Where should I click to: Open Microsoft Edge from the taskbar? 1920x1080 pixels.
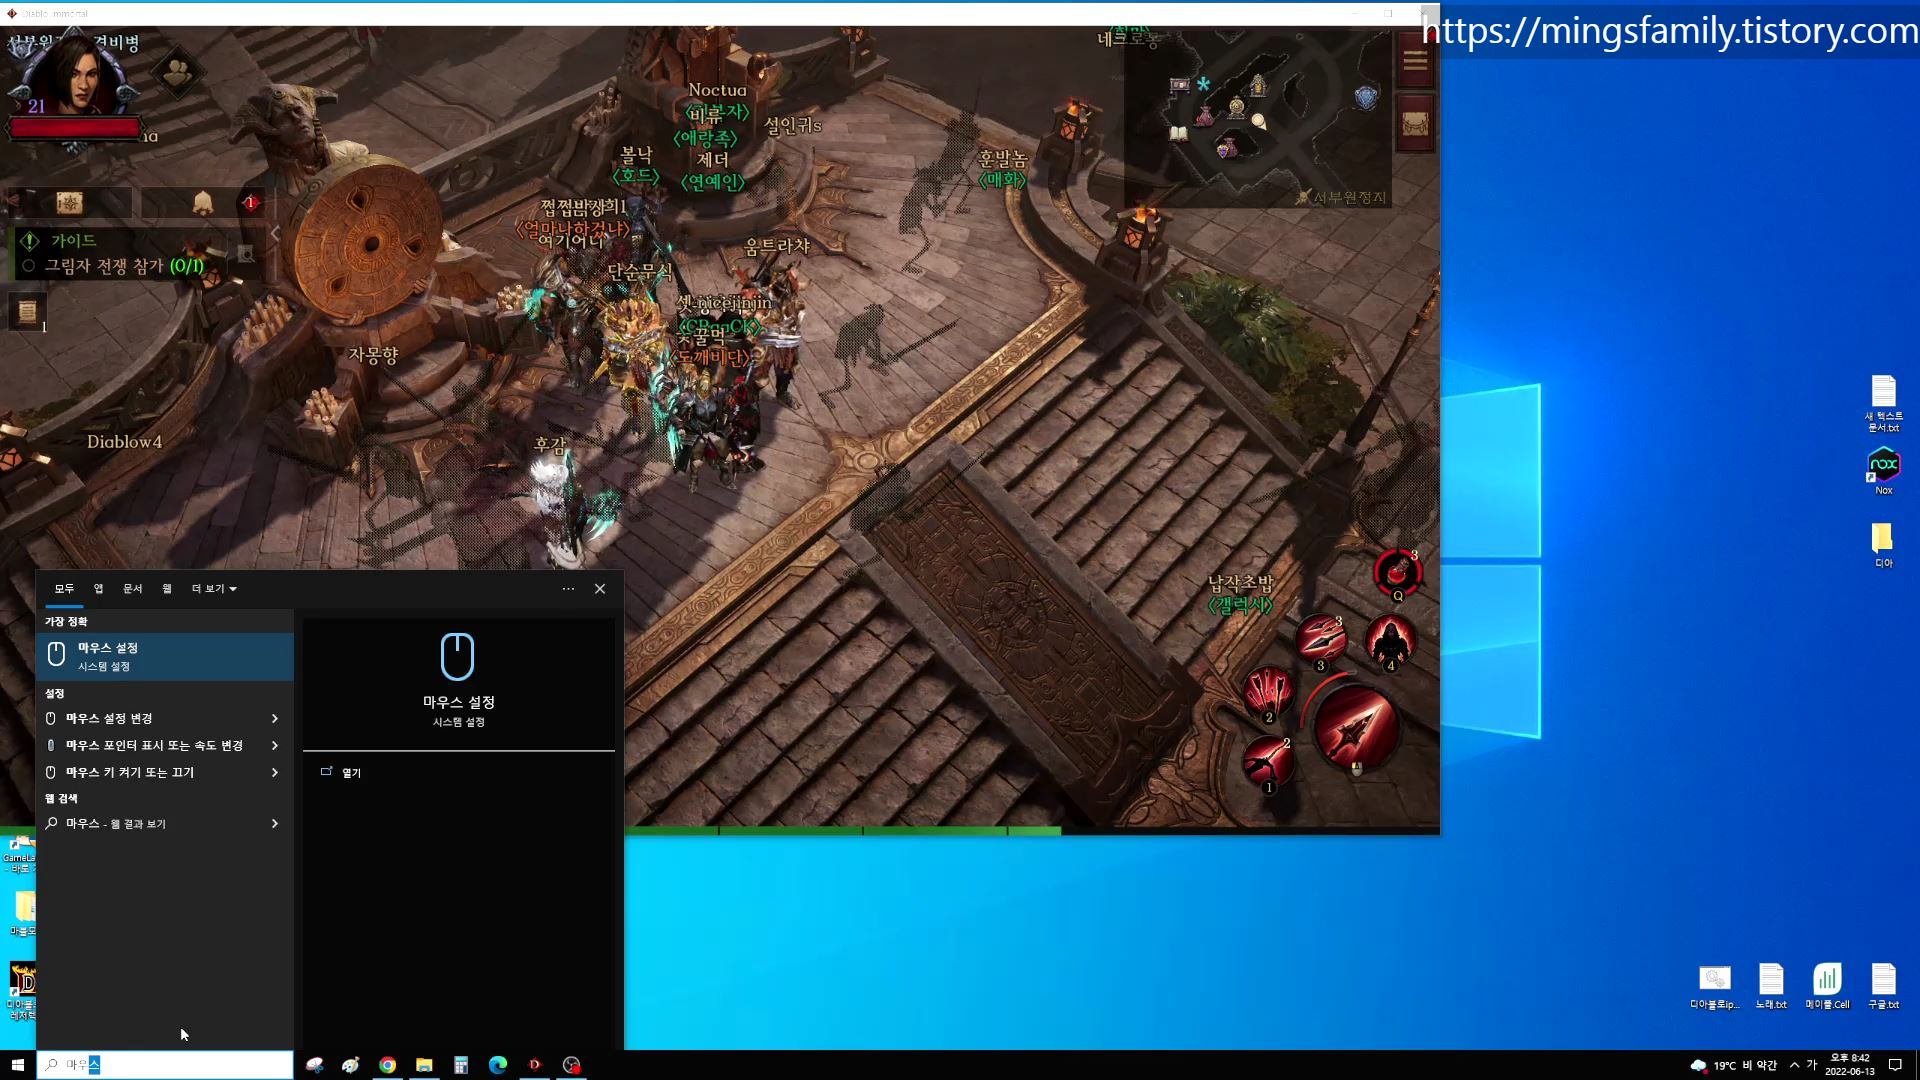click(498, 1065)
